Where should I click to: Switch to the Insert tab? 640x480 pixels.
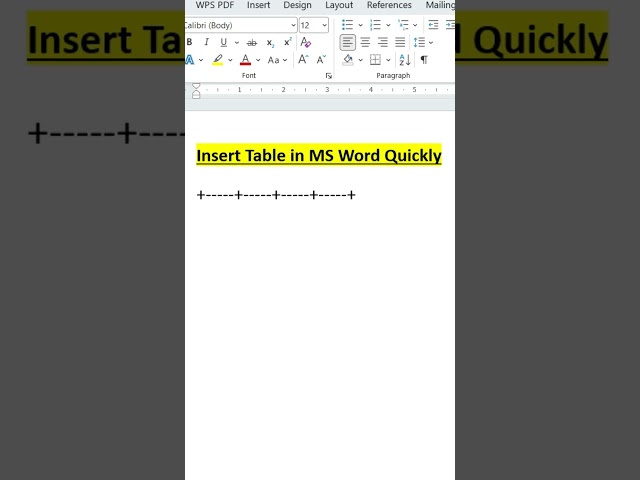[258, 5]
